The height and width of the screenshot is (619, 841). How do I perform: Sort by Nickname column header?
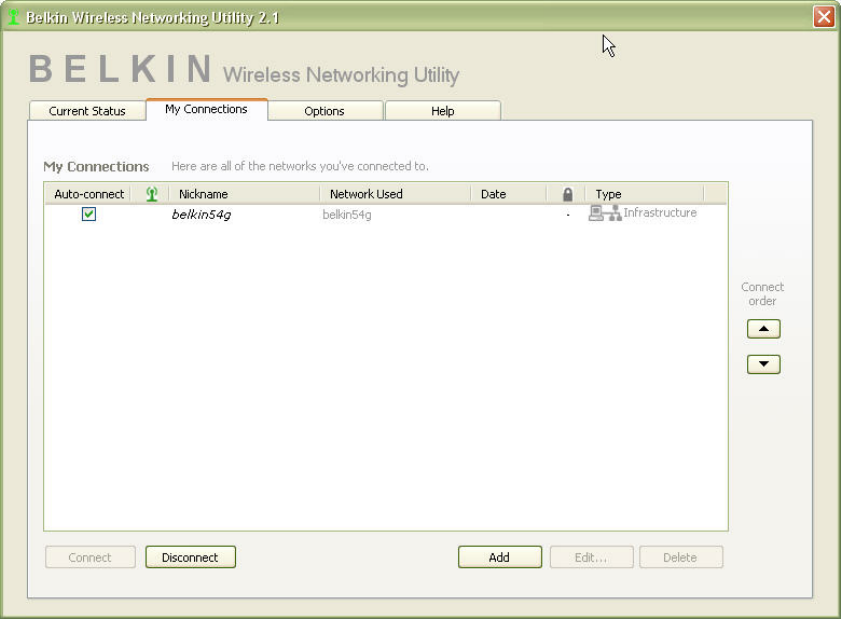pos(244,194)
